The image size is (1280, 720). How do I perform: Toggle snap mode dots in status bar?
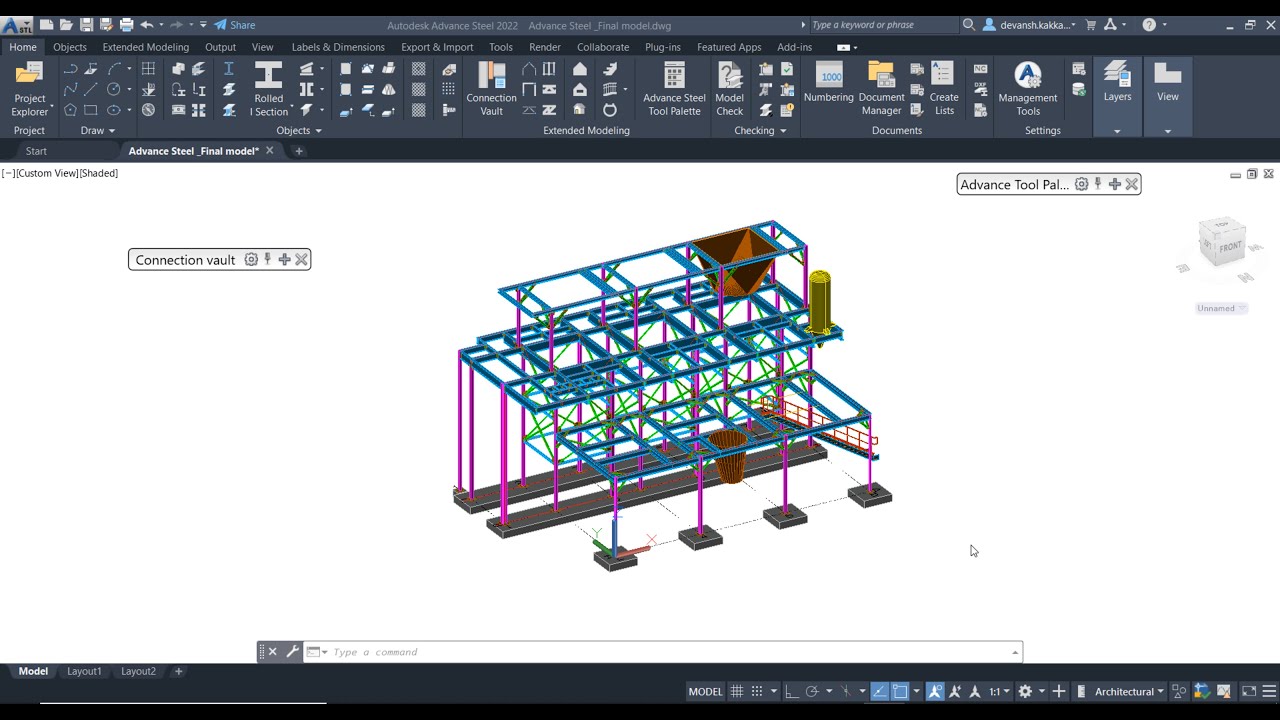(x=757, y=691)
